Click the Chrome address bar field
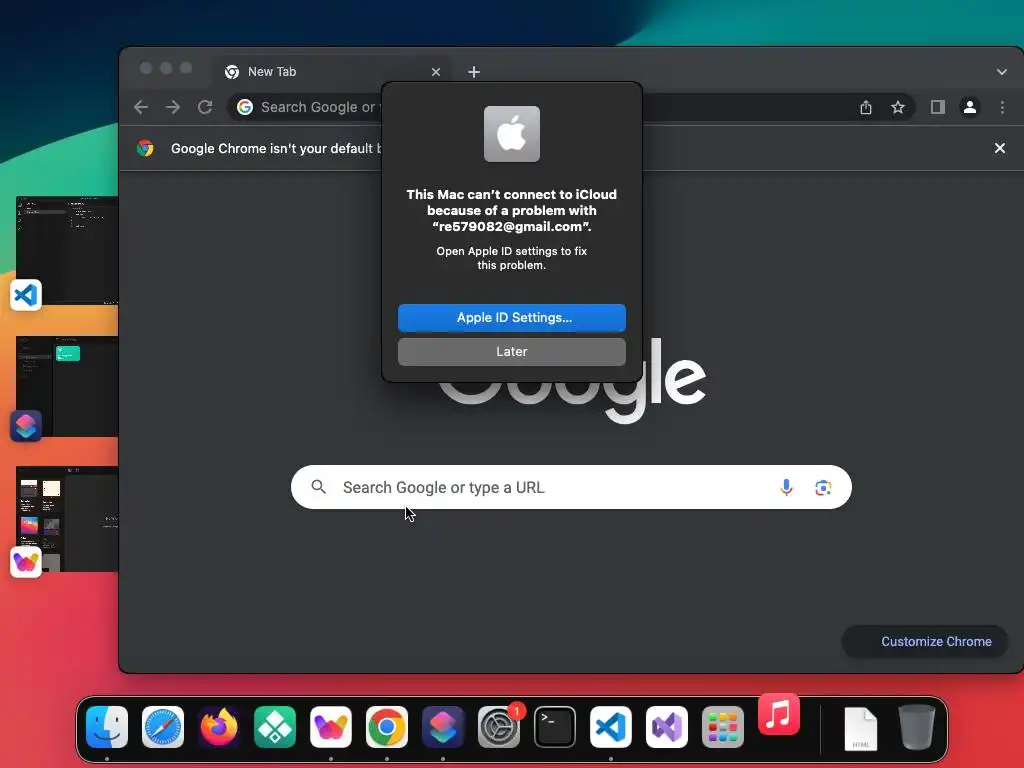1024x768 pixels. [571, 107]
